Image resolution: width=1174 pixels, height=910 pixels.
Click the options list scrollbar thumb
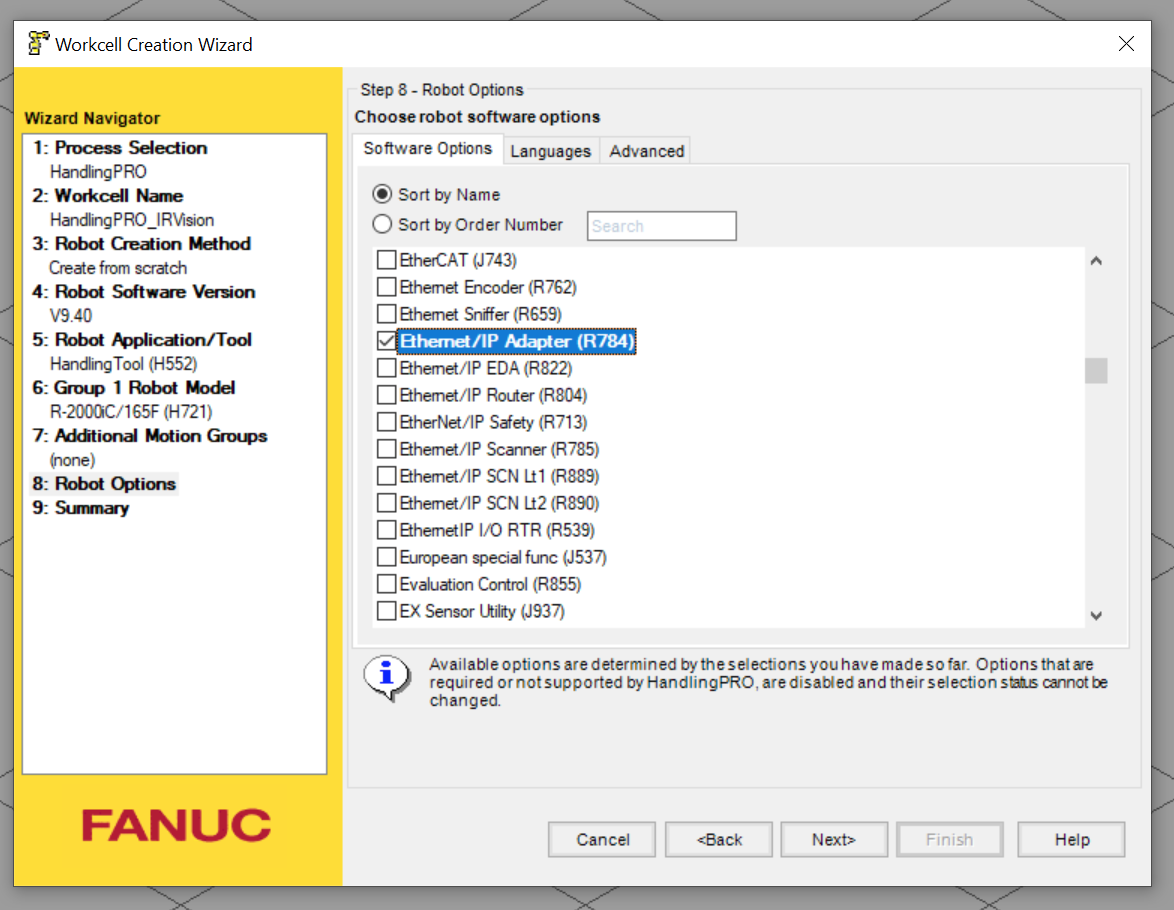coord(1096,371)
